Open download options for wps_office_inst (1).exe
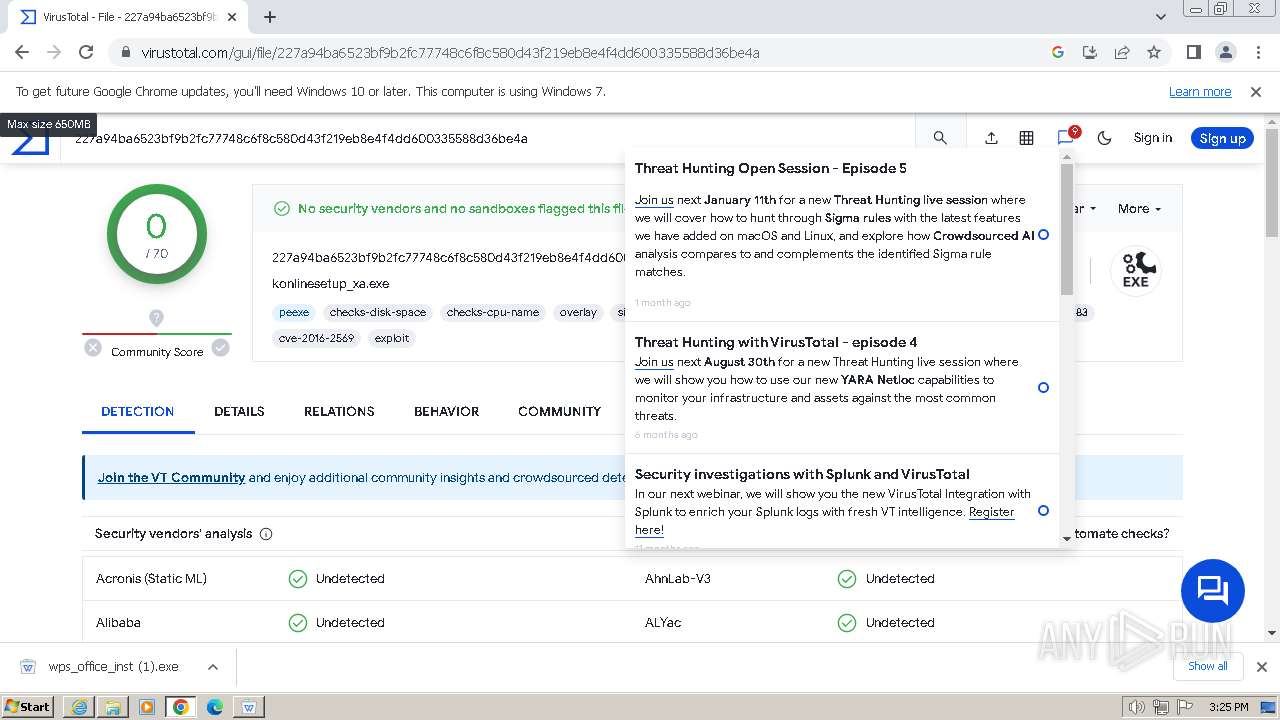The image size is (1280, 720). point(213,667)
